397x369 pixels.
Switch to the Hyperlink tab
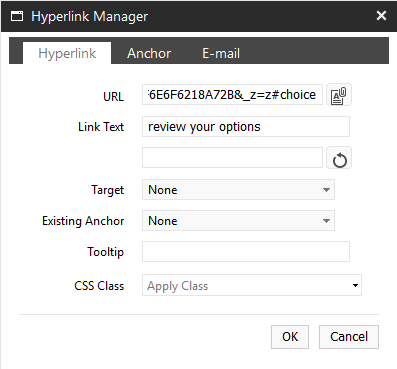tap(67, 53)
